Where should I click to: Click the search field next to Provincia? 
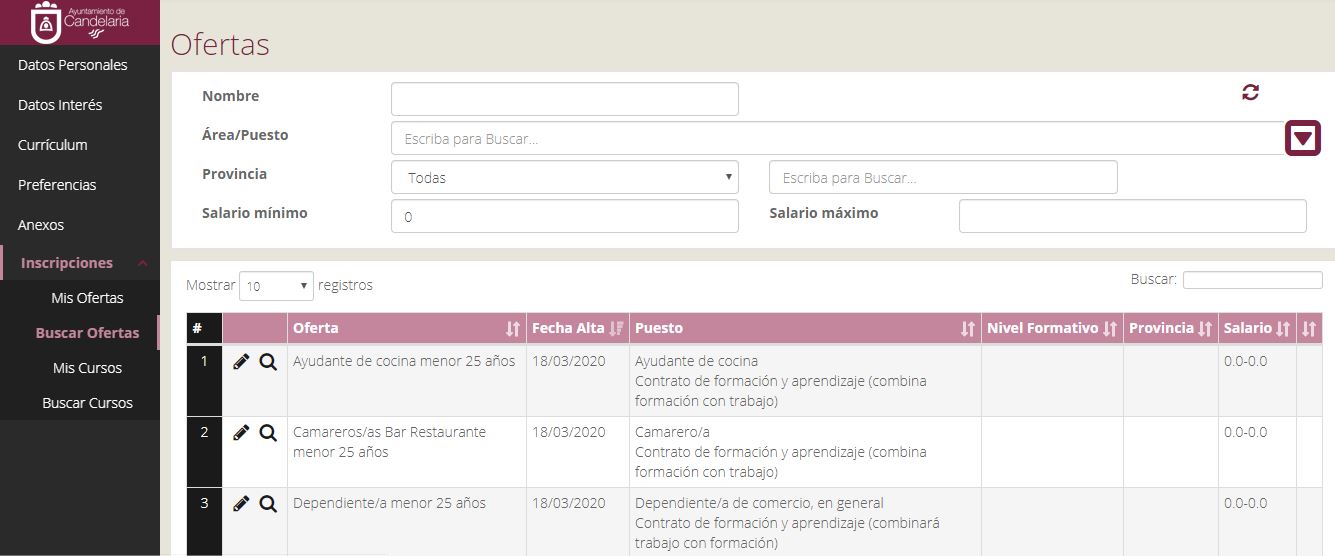pos(943,177)
